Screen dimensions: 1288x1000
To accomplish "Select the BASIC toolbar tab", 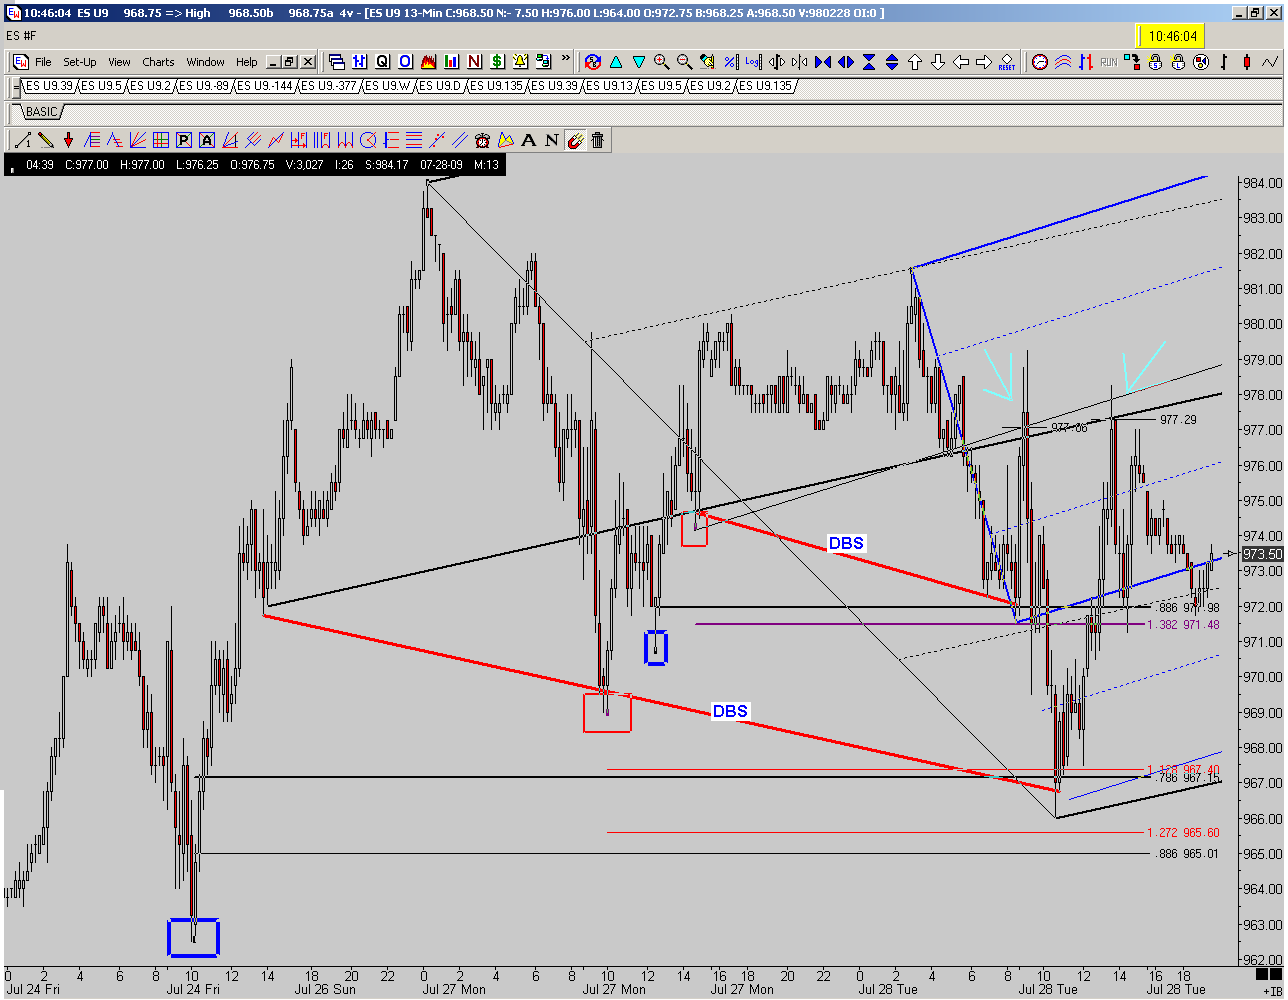I will click(42, 112).
